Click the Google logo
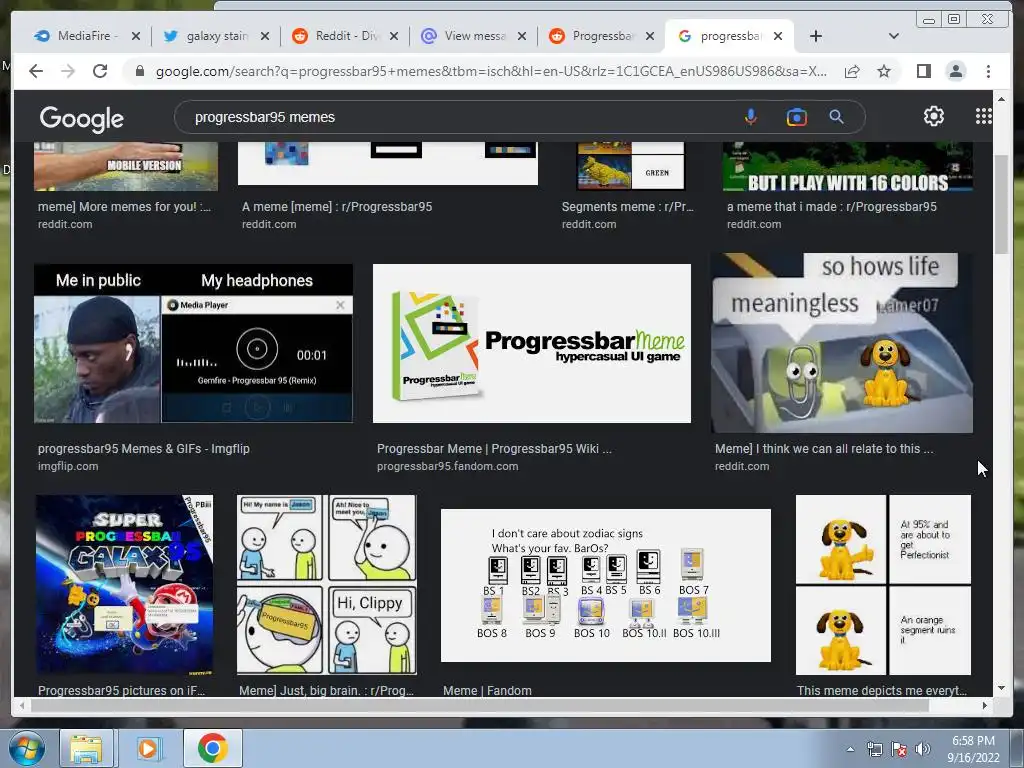The width and height of the screenshot is (1024, 768). 82,118
